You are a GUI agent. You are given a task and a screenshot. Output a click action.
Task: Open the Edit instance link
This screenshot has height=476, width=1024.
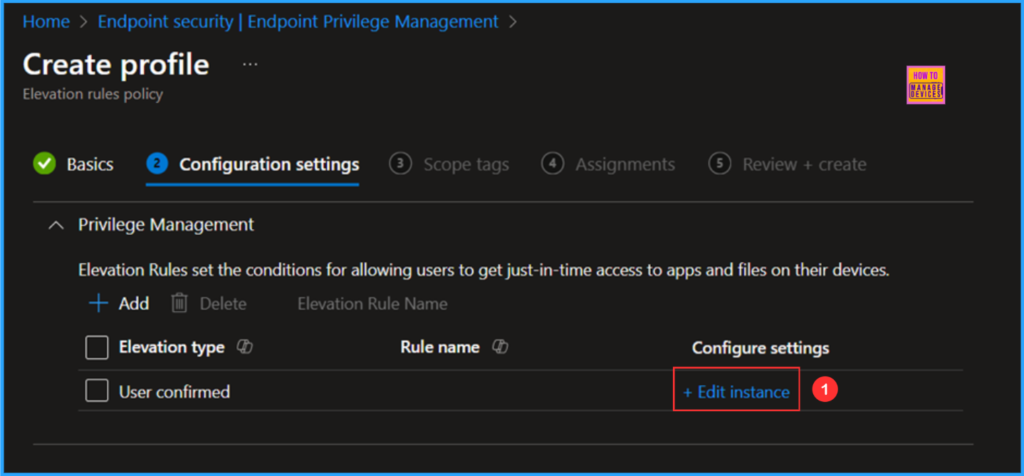click(x=736, y=392)
